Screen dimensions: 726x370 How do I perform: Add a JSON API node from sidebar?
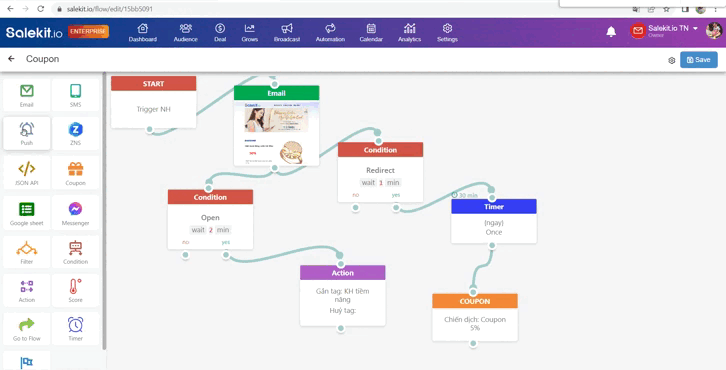tap(27, 169)
